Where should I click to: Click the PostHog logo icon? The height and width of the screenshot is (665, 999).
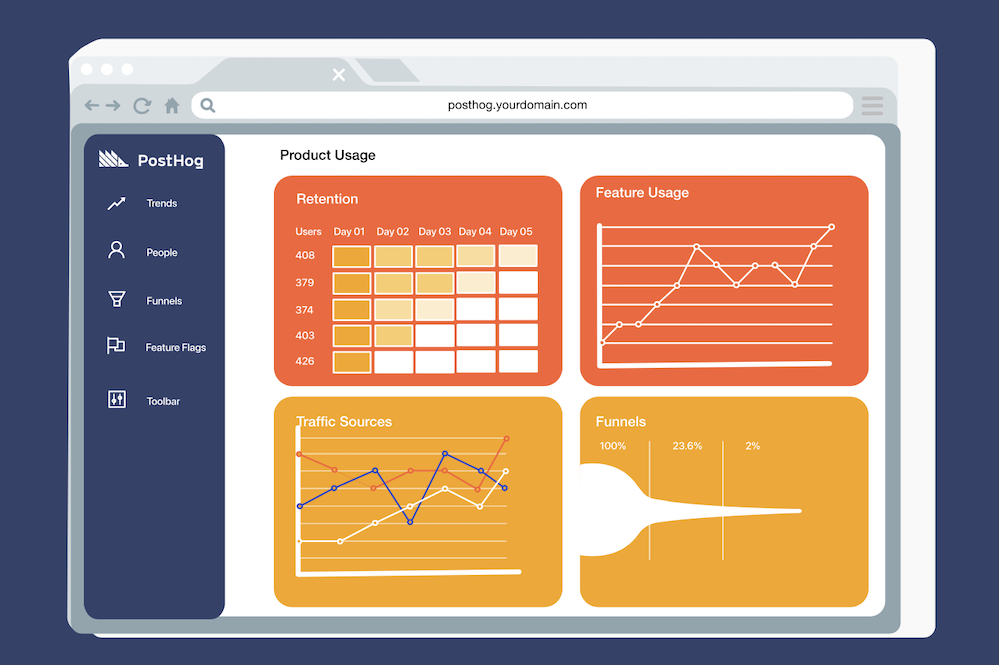[113, 159]
